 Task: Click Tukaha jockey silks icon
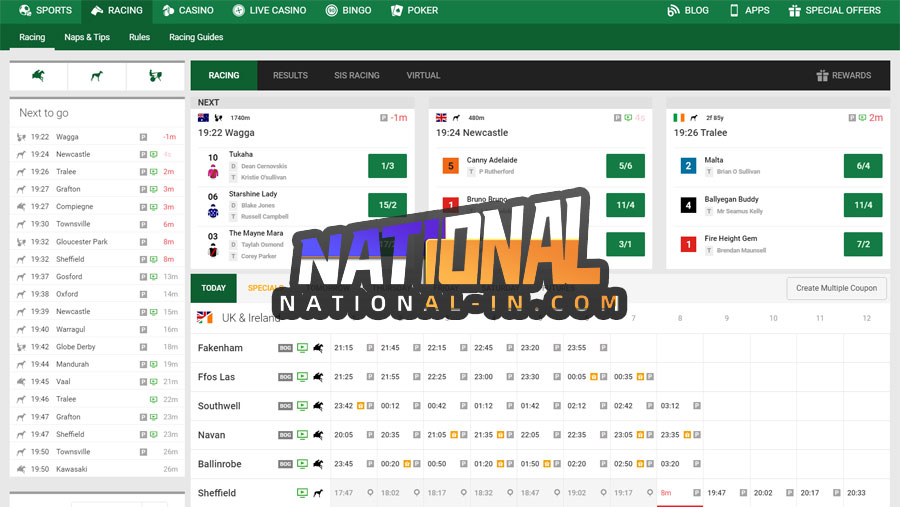coord(213,171)
